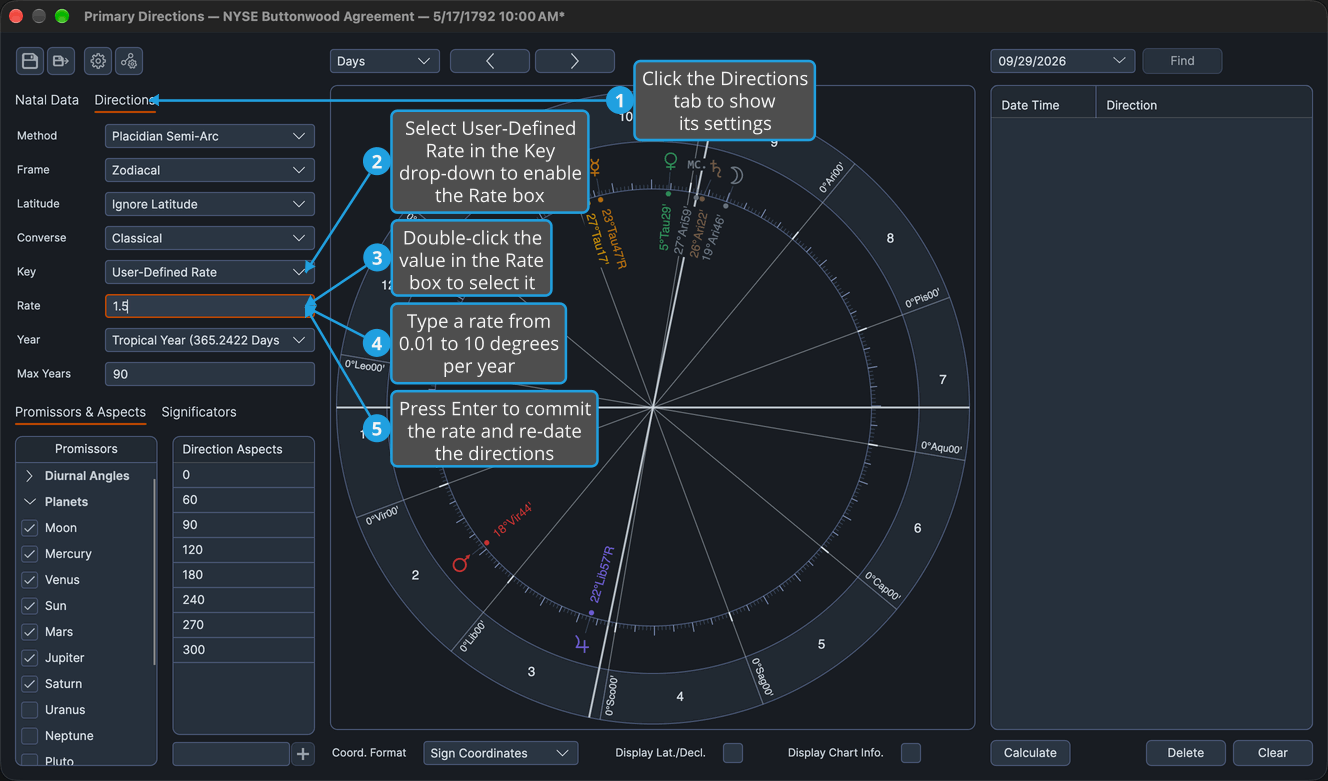Click the Clear button
Screen dimensions: 1328x781
1273,753
